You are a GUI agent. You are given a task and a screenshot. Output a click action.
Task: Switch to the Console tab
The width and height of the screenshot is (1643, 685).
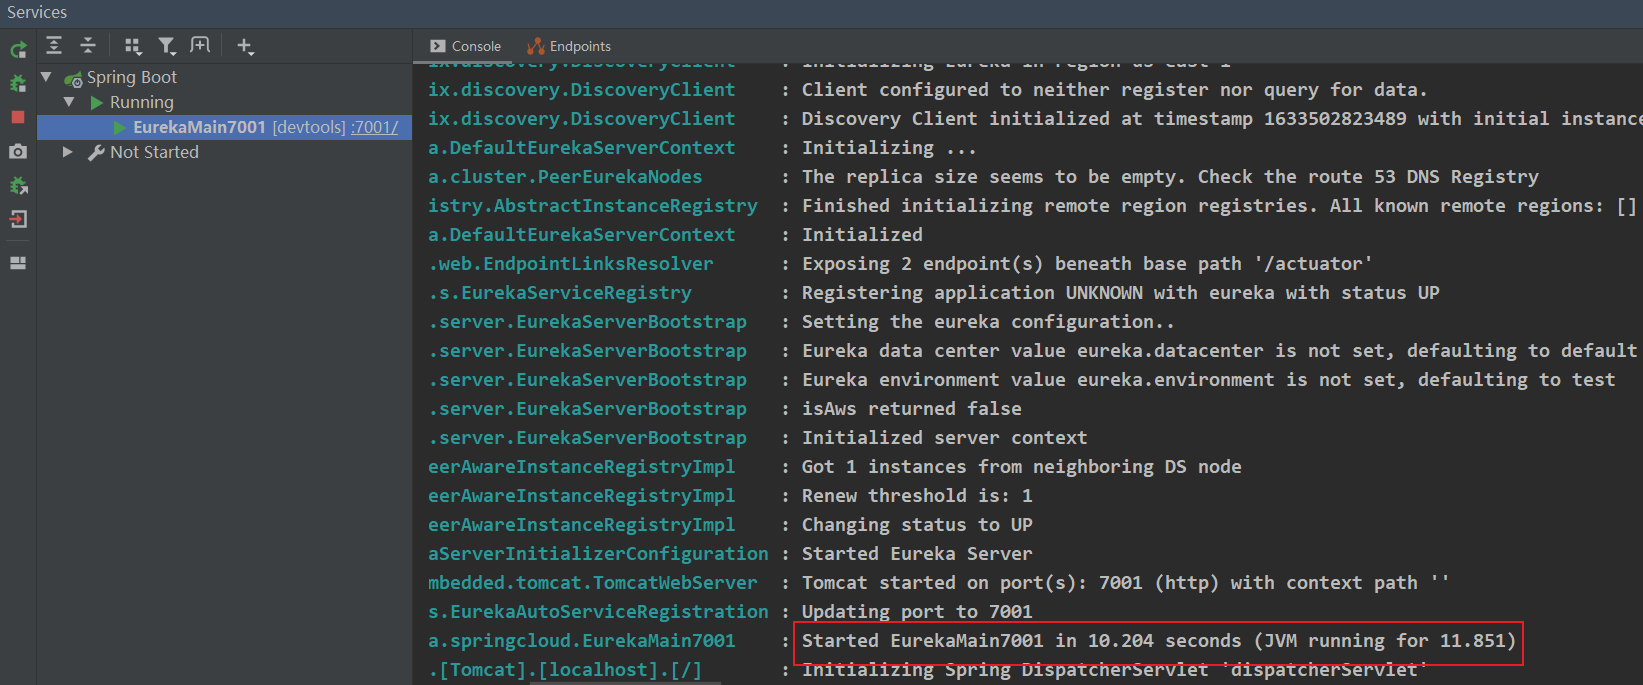[x=466, y=46]
